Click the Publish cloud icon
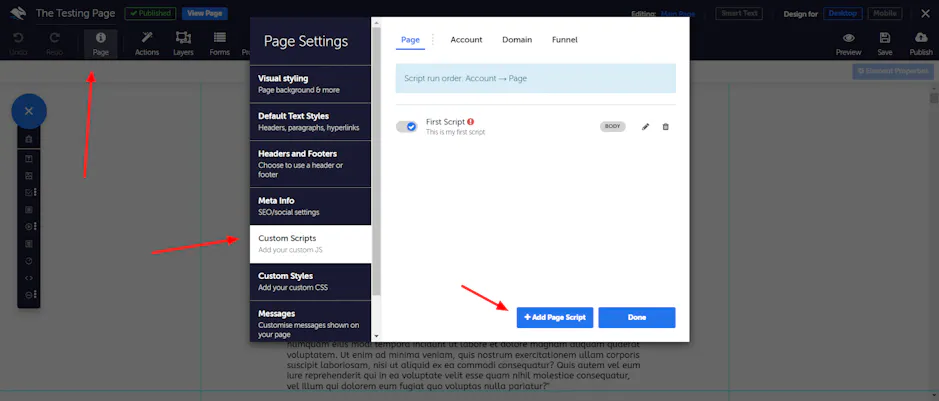Viewport: 939px width, 401px height. (921, 38)
